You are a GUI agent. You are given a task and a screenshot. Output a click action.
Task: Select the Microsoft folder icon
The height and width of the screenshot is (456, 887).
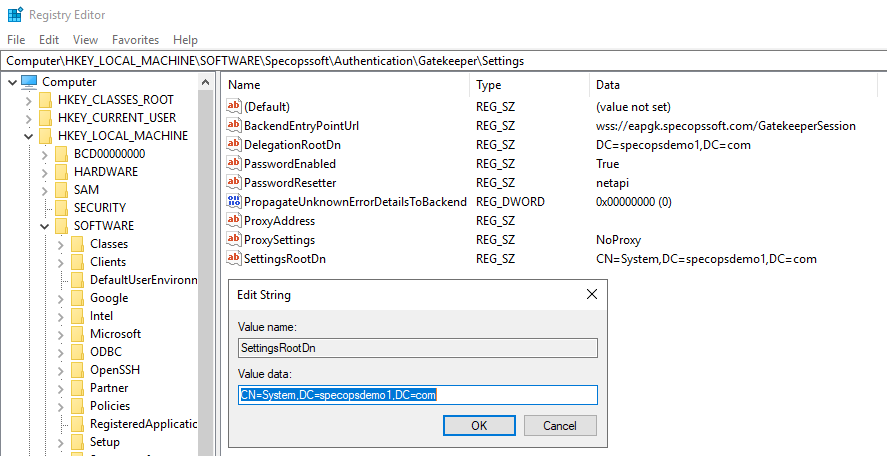[77, 334]
